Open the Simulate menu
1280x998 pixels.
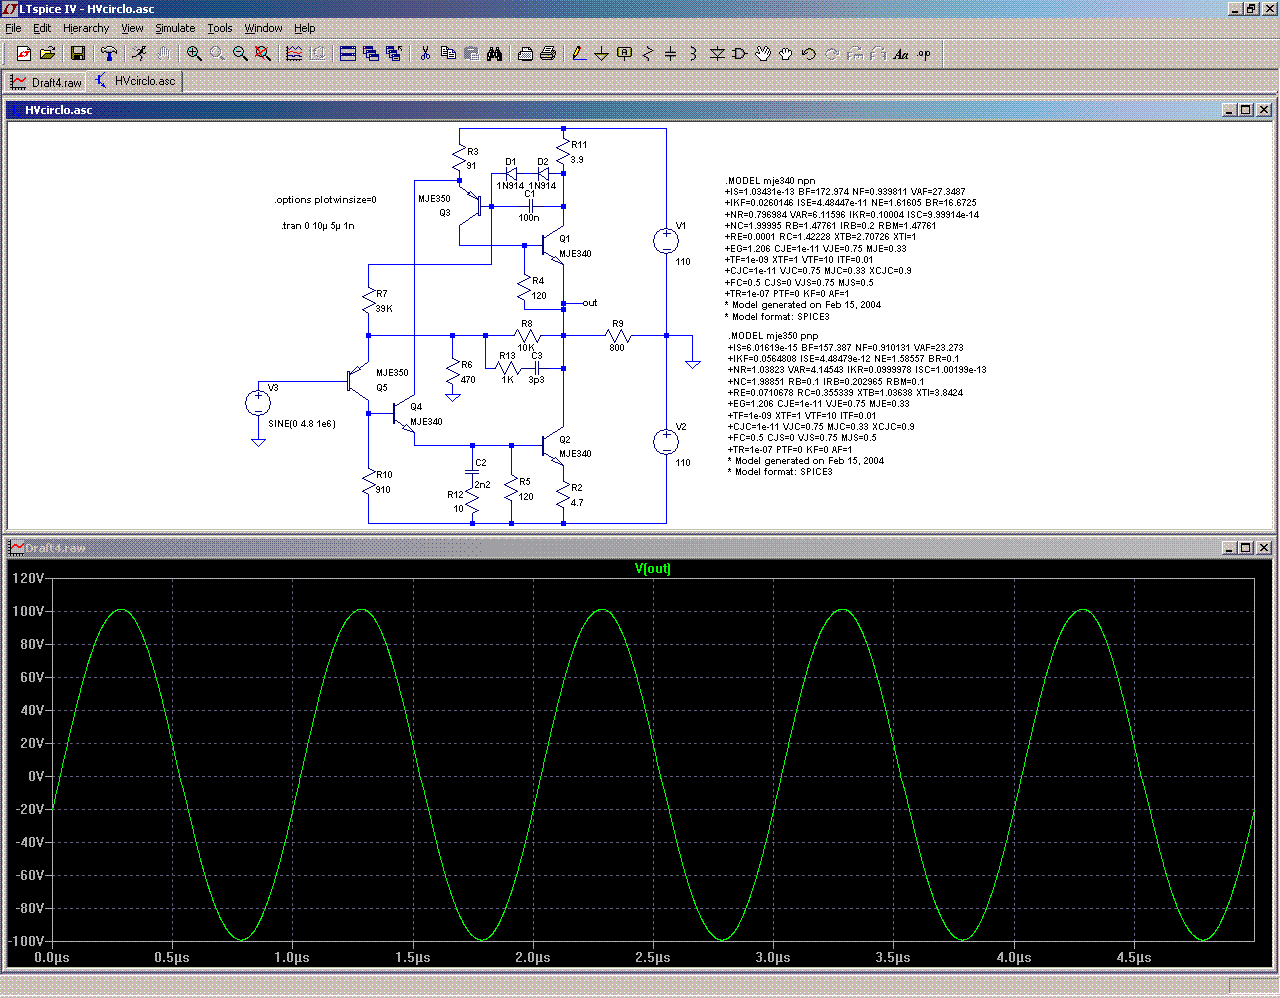175,28
